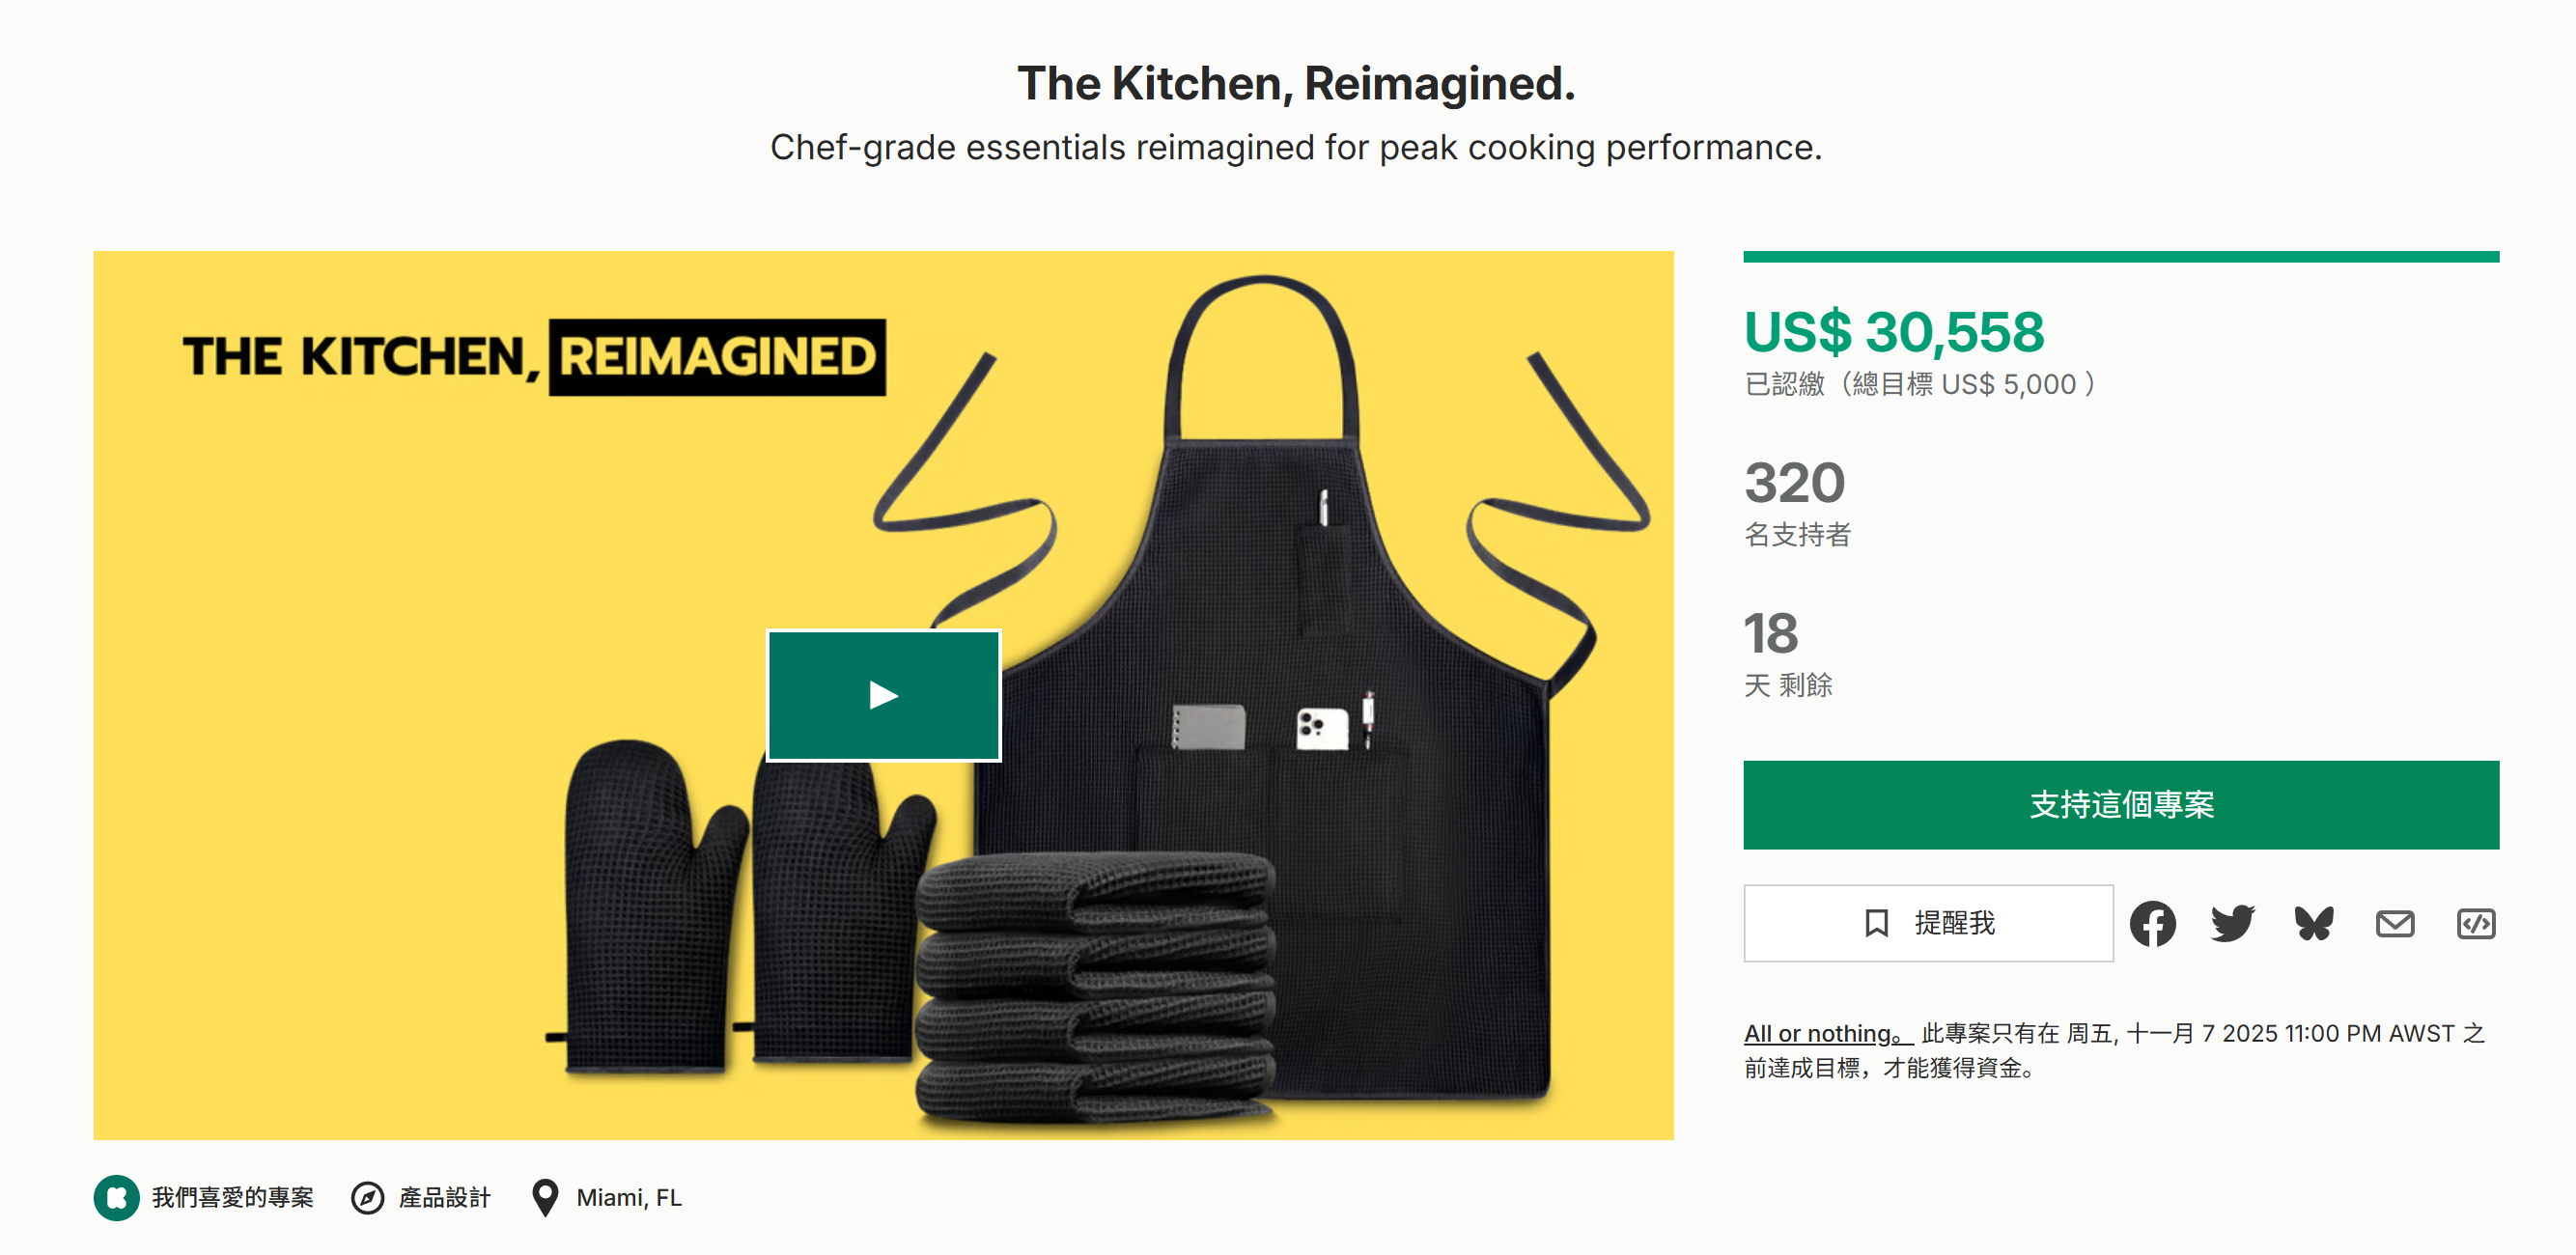Click the 320 backers count
The height and width of the screenshot is (1255, 2576).
[1794, 483]
